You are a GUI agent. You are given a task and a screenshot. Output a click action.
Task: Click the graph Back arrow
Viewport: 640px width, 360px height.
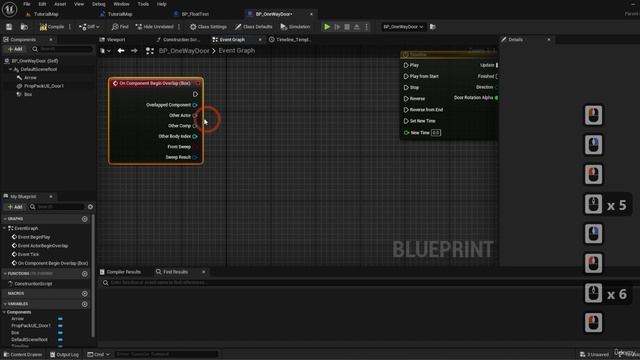(x=121, y=51)
